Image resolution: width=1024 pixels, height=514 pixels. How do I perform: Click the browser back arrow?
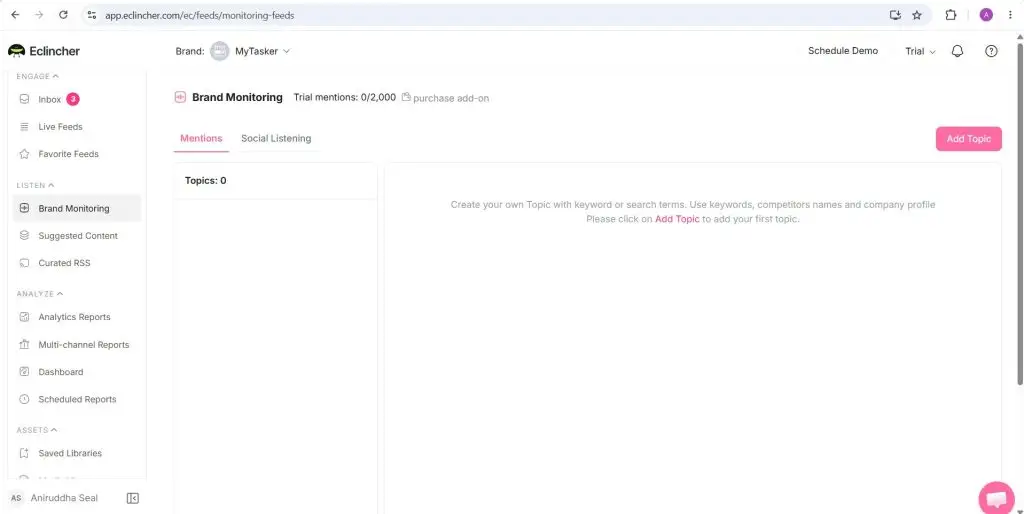(x=16, y=15)
